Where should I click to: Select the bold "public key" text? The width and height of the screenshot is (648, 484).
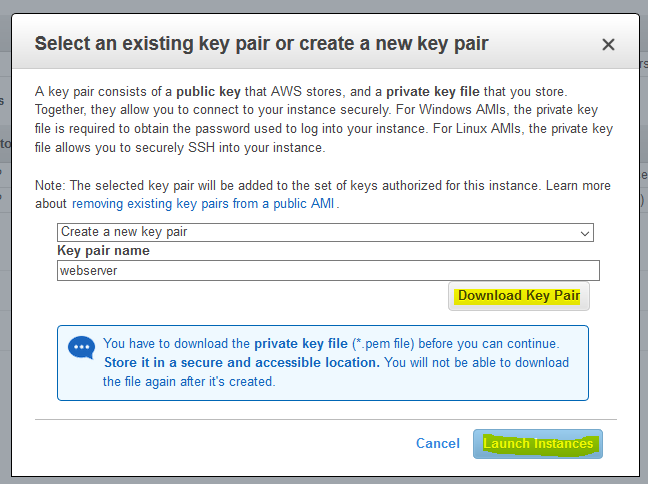(208, 92)
